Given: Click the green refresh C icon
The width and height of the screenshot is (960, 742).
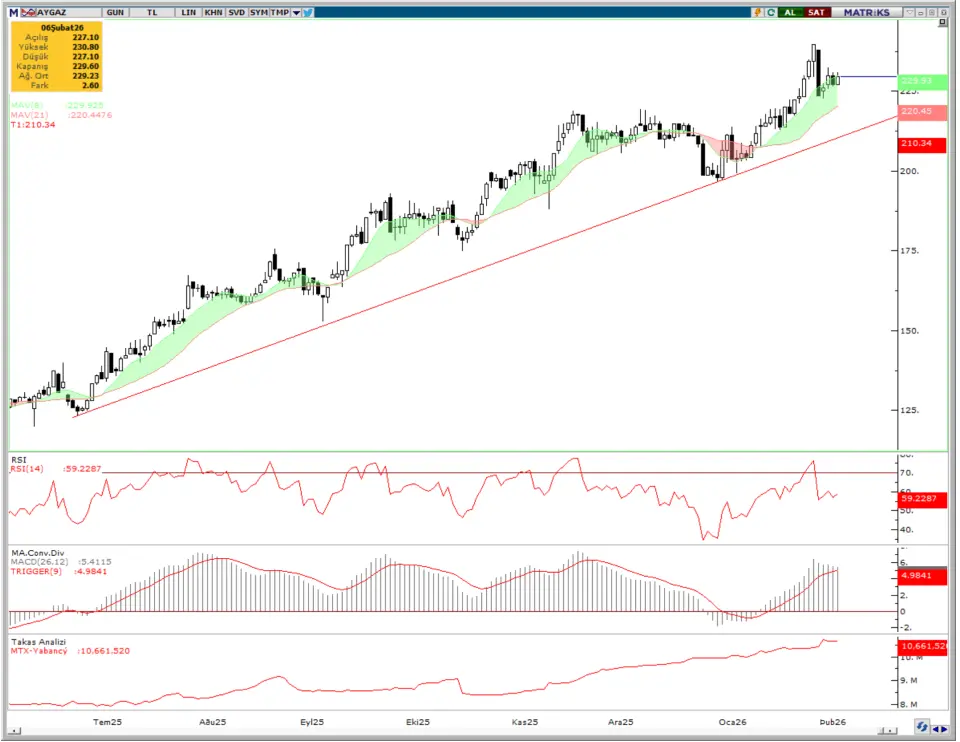Looking at the screenshot, I should coord(771,12).
